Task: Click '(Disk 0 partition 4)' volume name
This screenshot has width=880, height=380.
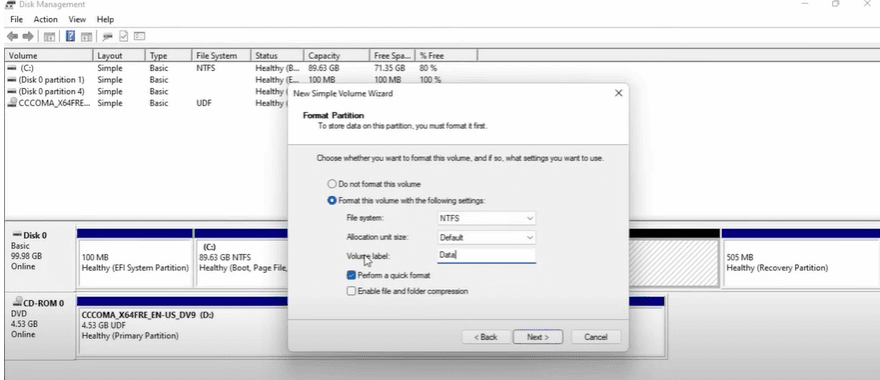Action: click(51, 91)
